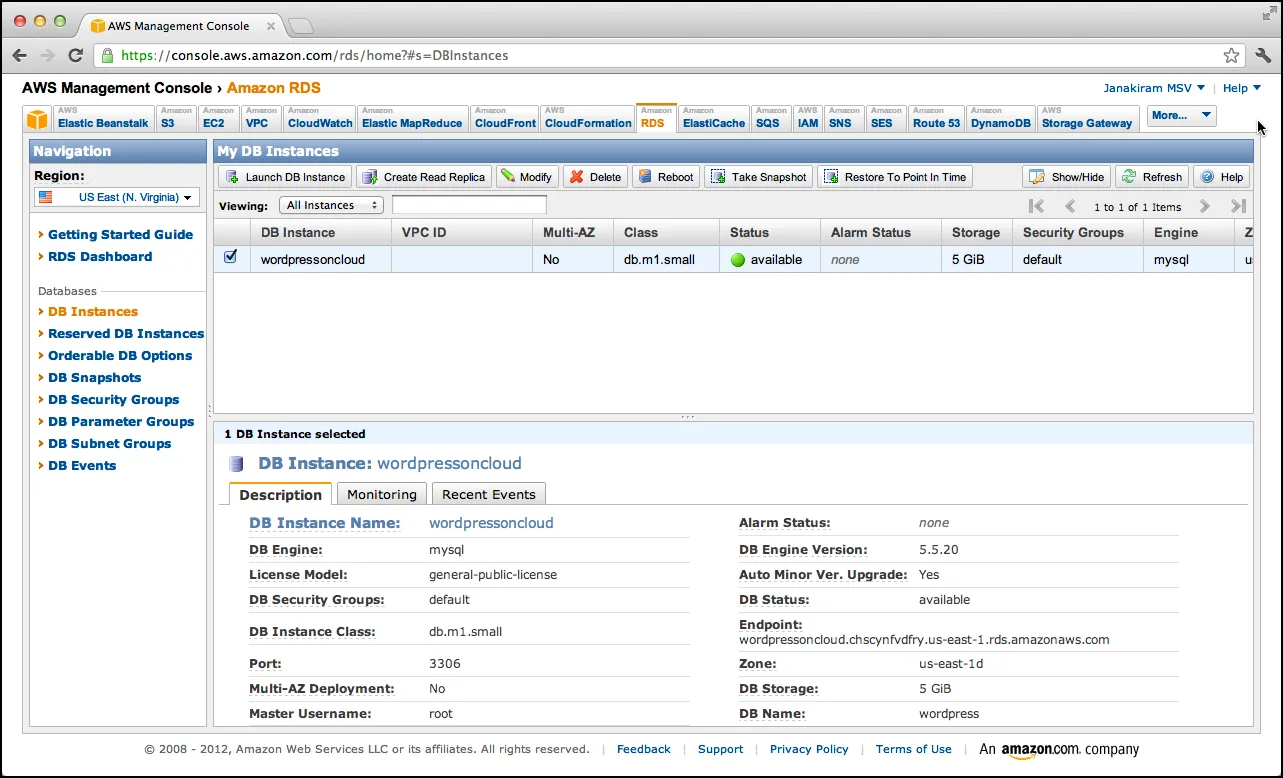Select the Description tab
This screenshot has height=778, width=1283.
[x=280, y=494]
